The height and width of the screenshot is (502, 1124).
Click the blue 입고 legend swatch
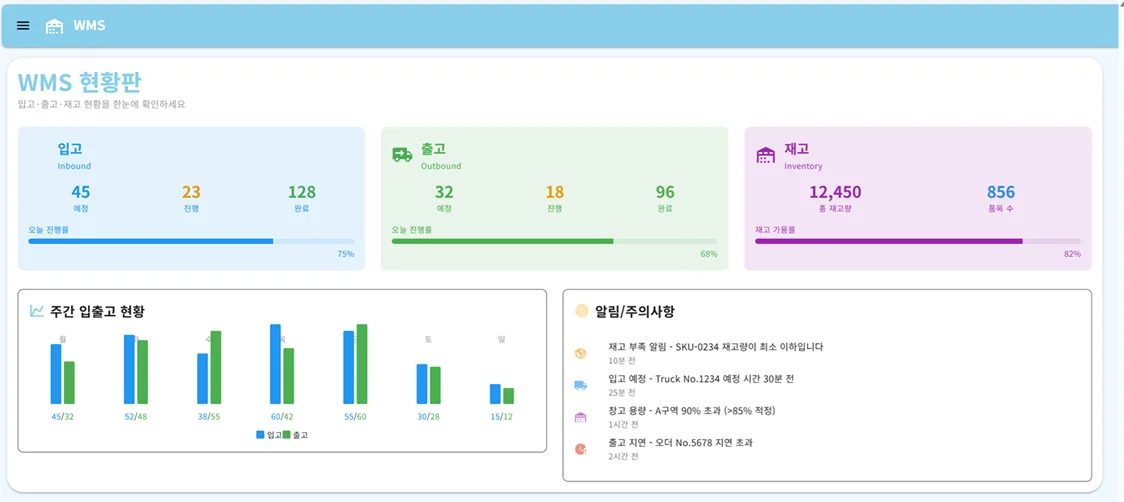click(260, 435)
